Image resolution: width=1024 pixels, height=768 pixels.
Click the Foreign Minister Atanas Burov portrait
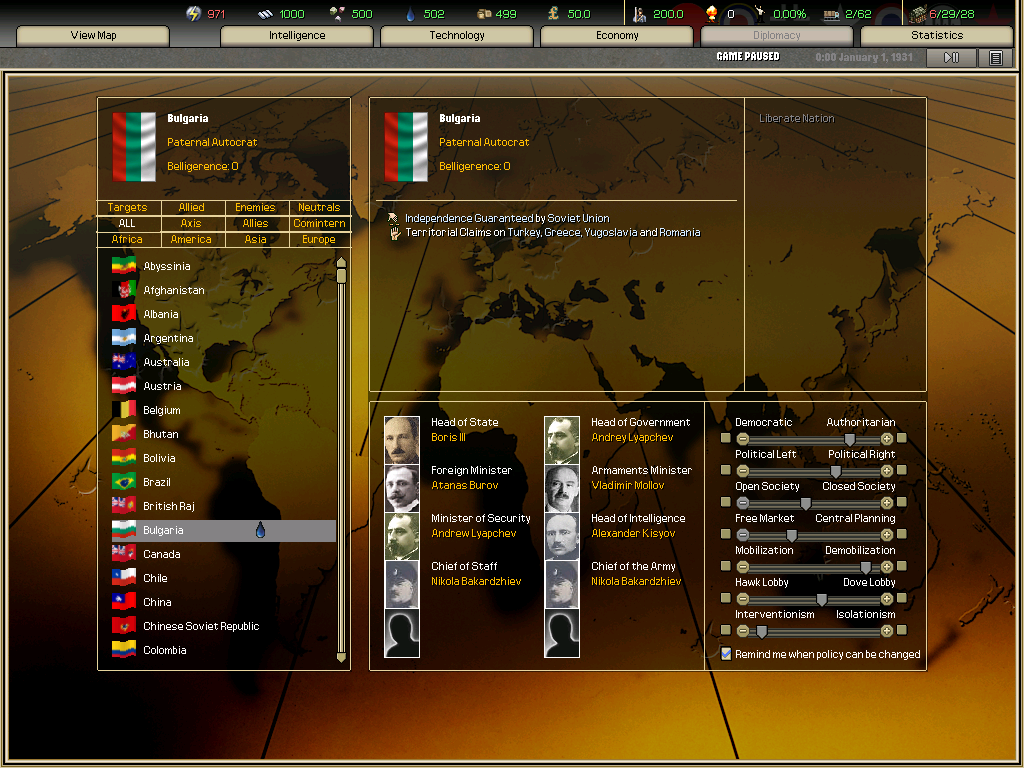(x=402, y=488)
